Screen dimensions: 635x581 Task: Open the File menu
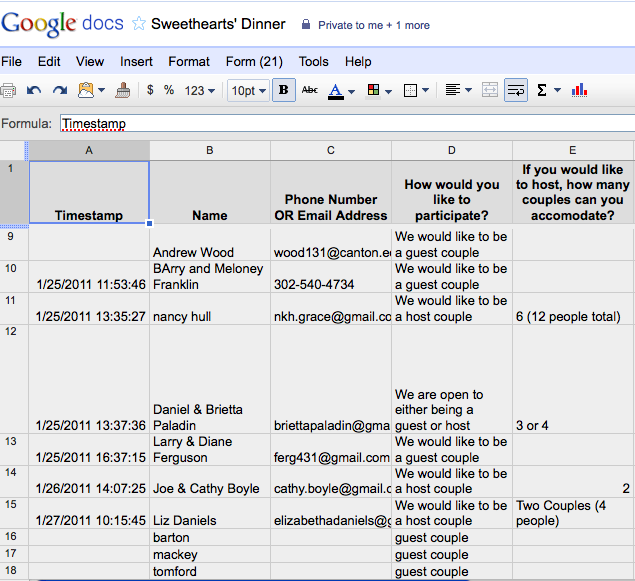(x=11, y=62)
